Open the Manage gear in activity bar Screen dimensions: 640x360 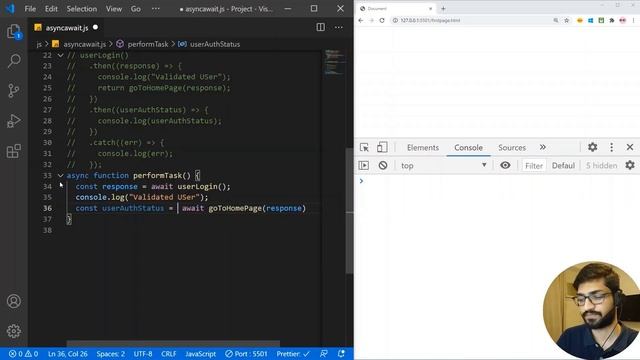(x=14, y=331)
